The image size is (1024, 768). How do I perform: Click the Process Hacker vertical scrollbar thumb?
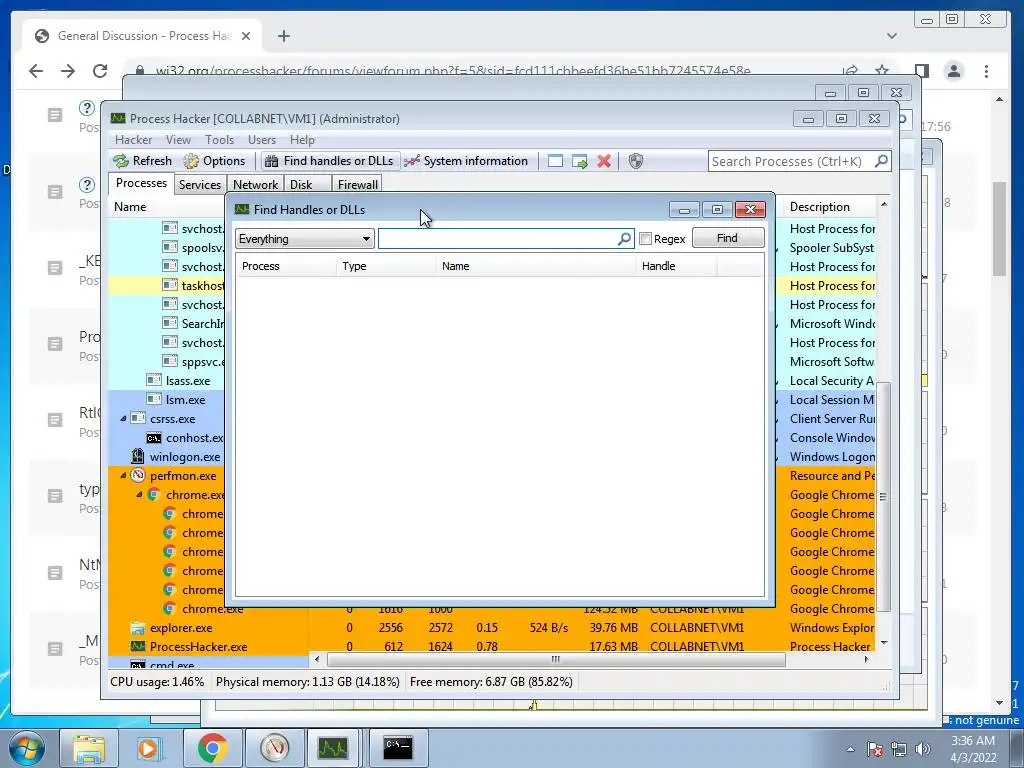pos(883,496)
